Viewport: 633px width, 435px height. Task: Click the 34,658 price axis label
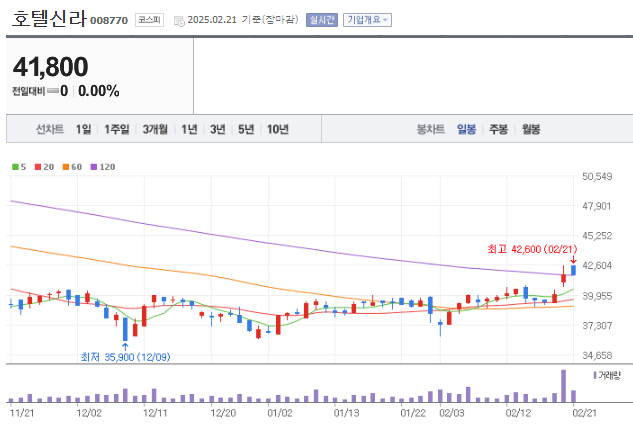pos(597,356)
